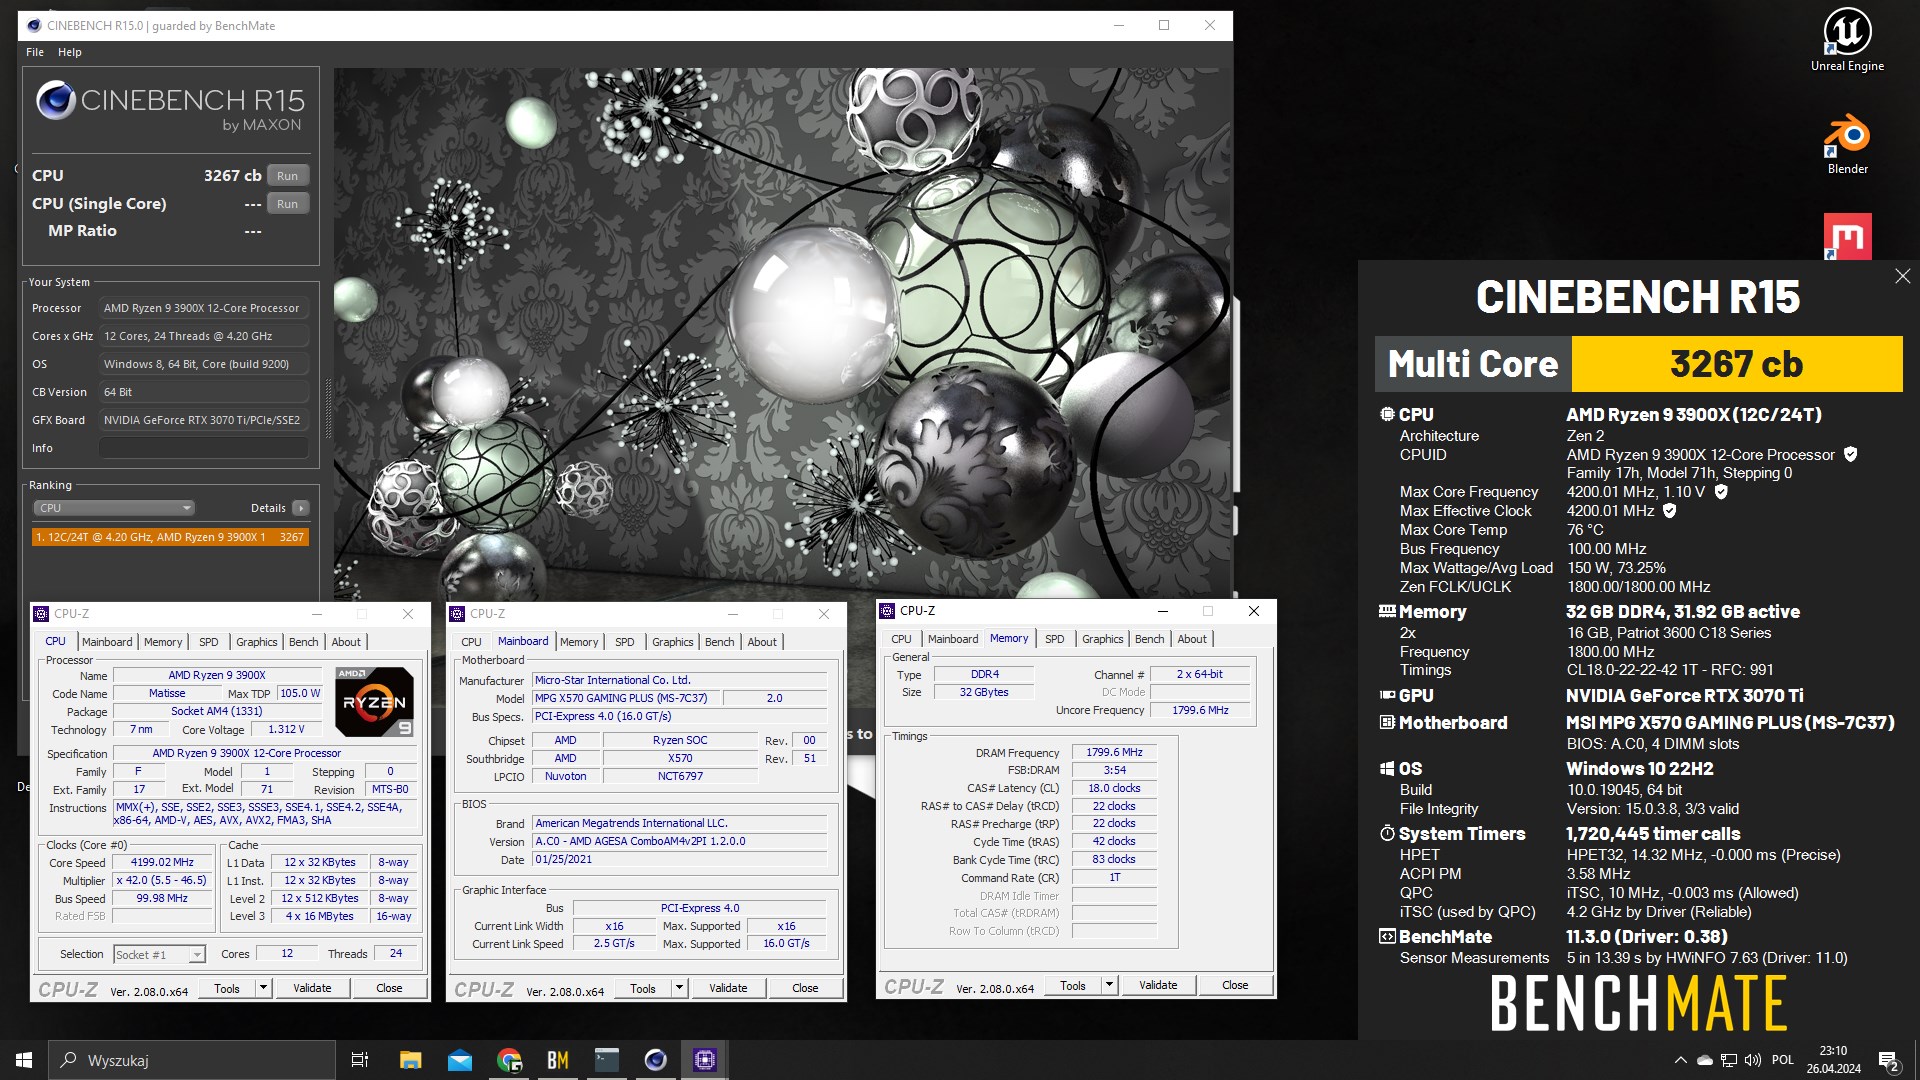The image size is (1920, 1080).
Task: Open Google Chrome from the taskbar
Action: pyautogui.click(x=509, y=1060)
